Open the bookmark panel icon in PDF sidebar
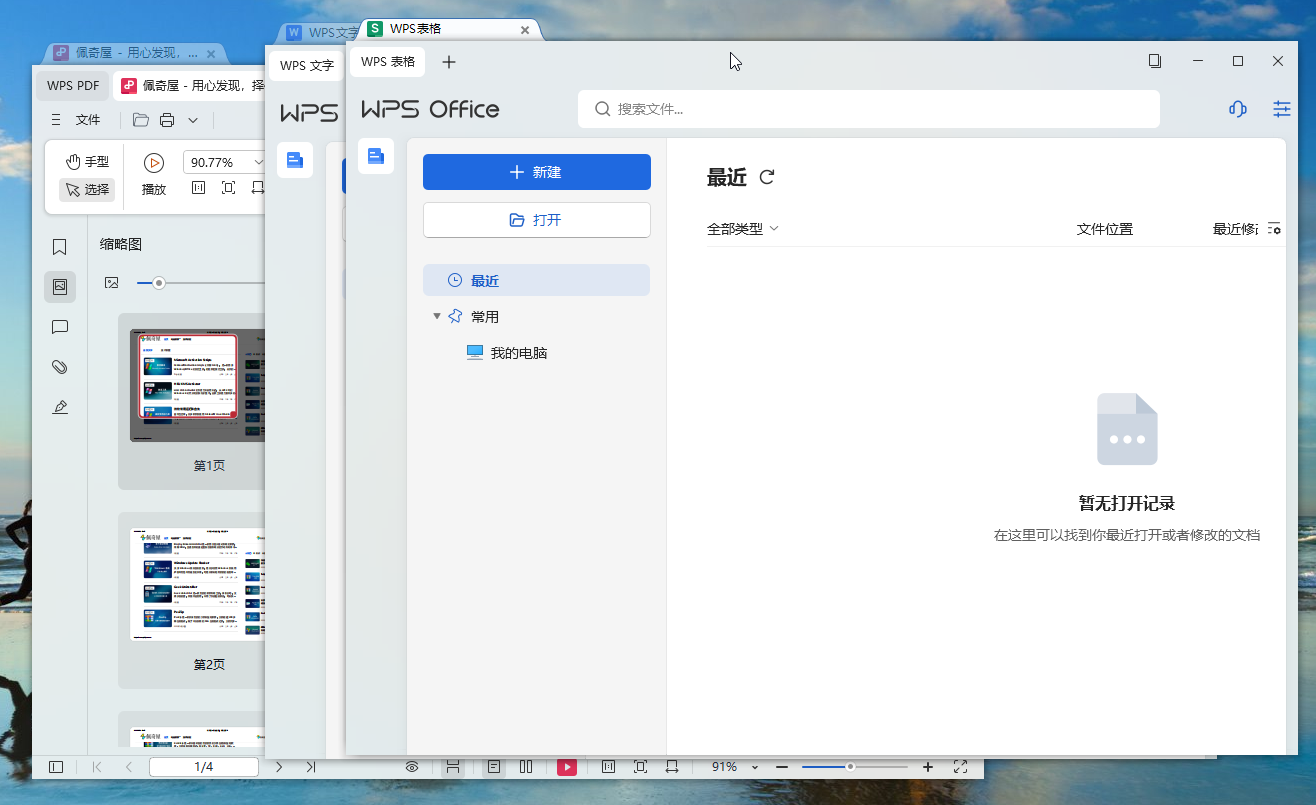The width and height of the screenshot is (1316, 805). (x=60, y=247)
